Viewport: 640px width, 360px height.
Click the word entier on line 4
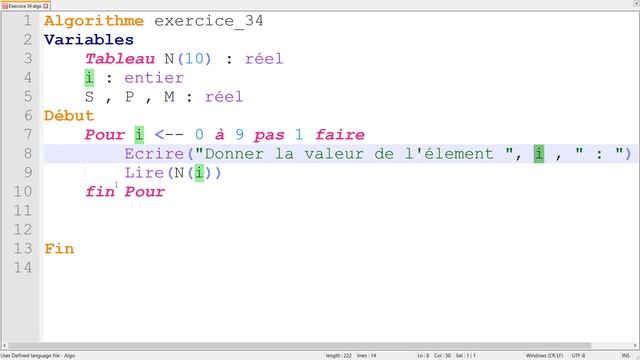(154, 78)
